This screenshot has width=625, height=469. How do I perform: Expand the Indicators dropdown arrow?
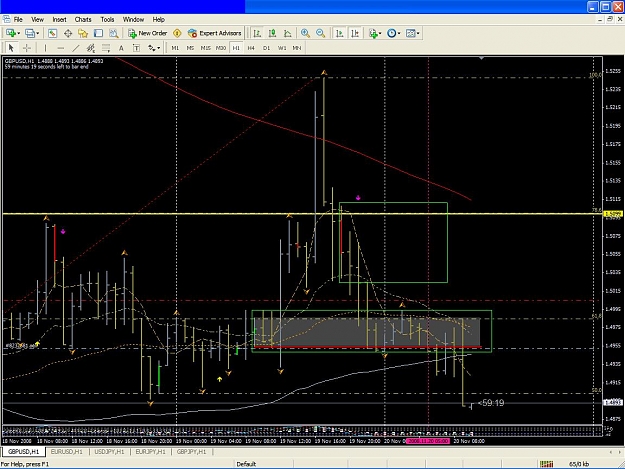point(380,33)
